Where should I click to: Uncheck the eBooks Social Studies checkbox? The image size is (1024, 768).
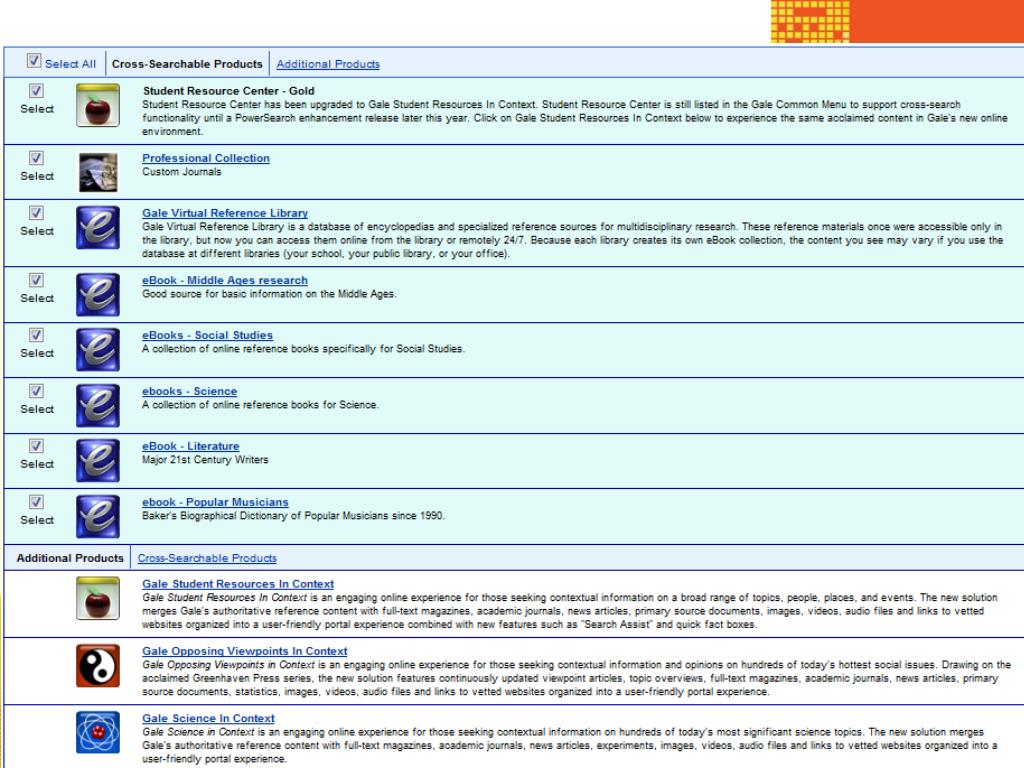(37, 335)
